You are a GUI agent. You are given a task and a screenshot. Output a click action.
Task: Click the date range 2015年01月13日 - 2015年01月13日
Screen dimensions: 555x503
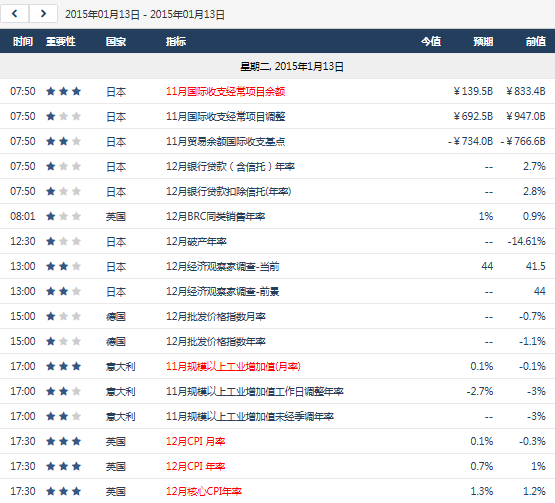coord(145,15)
